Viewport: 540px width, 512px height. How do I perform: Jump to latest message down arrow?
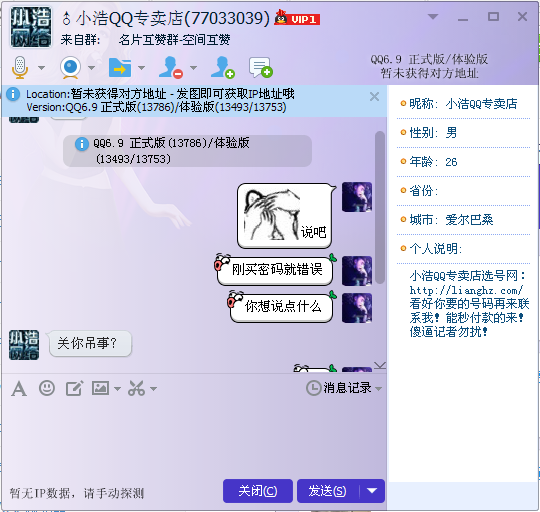[x=380, y=366]
